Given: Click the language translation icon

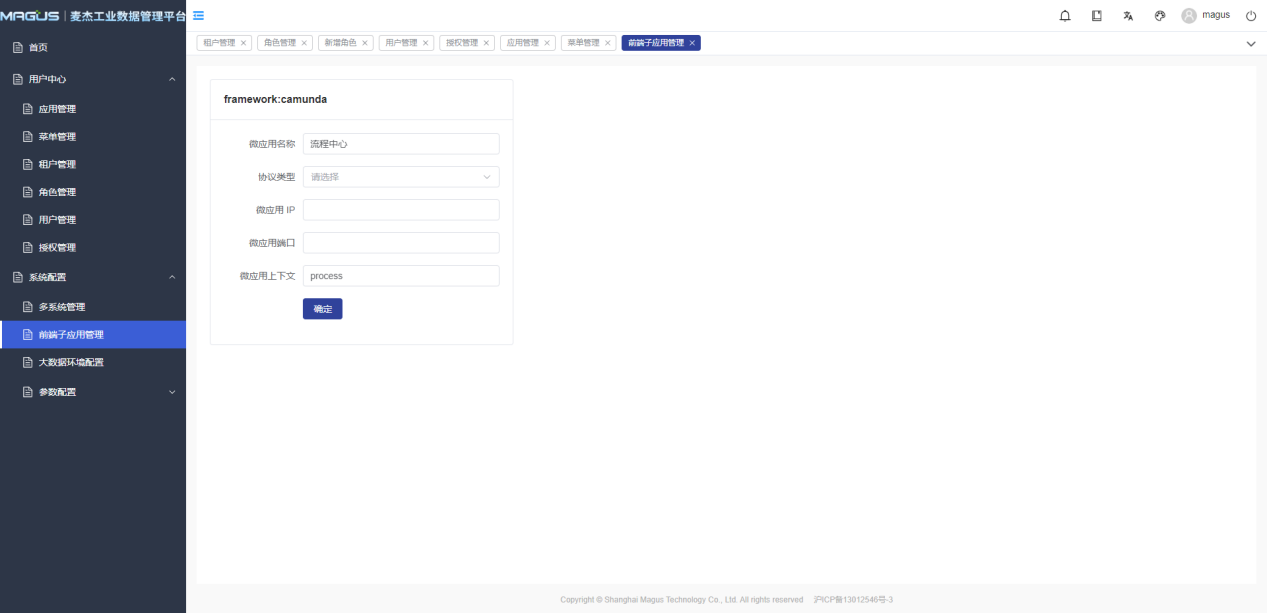Looking at the screenshot, I should click(x=1128, y=16).
